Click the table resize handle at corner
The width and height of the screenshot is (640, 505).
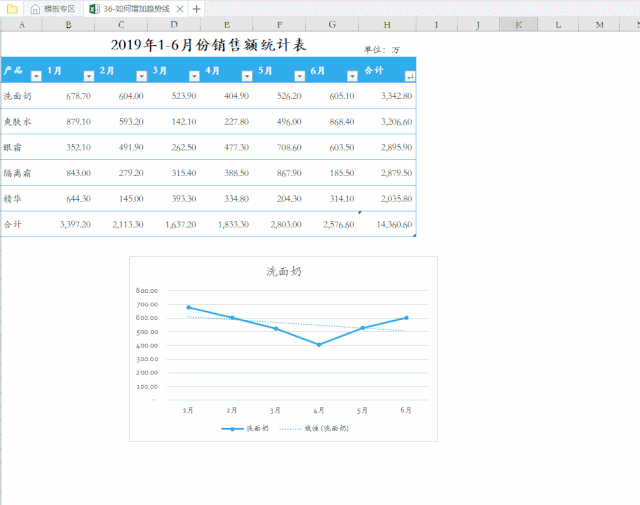click(x=415, y=235)
